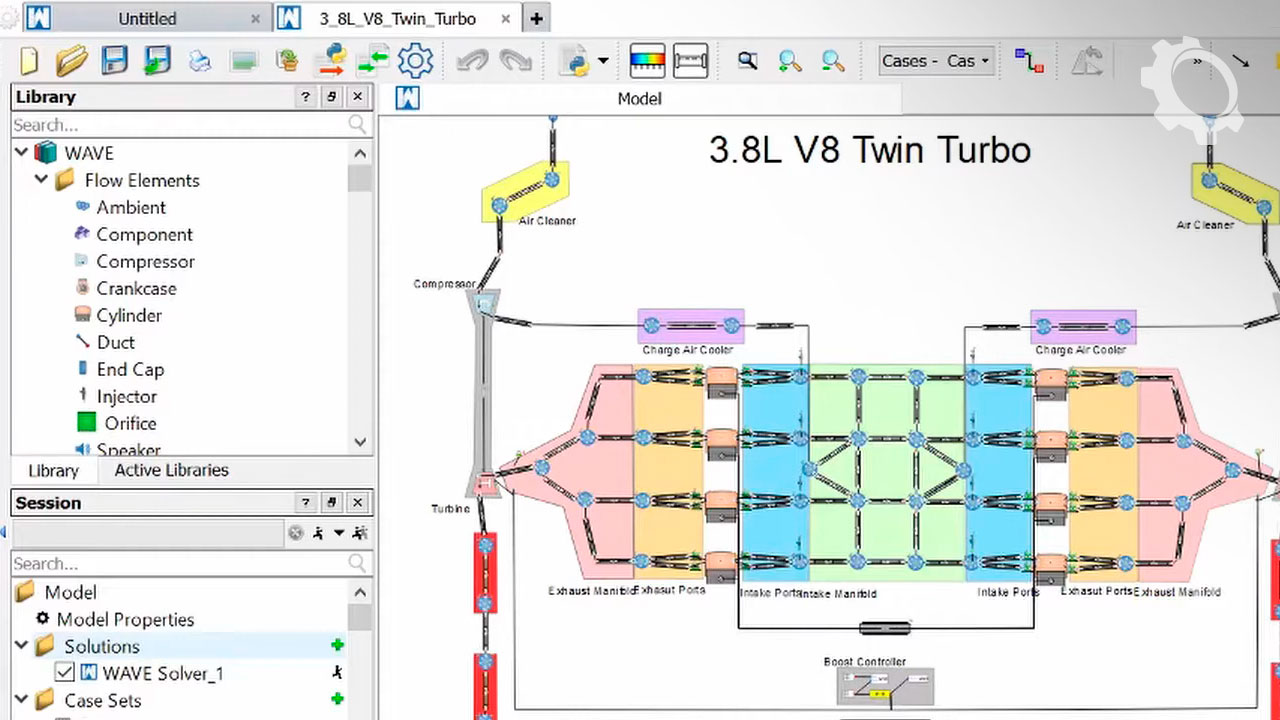1280x720 pixels.
Task: Run WAVE Solver_1 with the runner icon
Action: coord(337,673)
